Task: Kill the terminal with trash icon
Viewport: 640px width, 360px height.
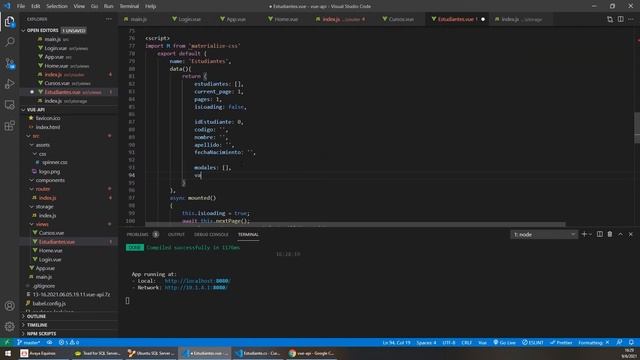Action: (610, 234)
